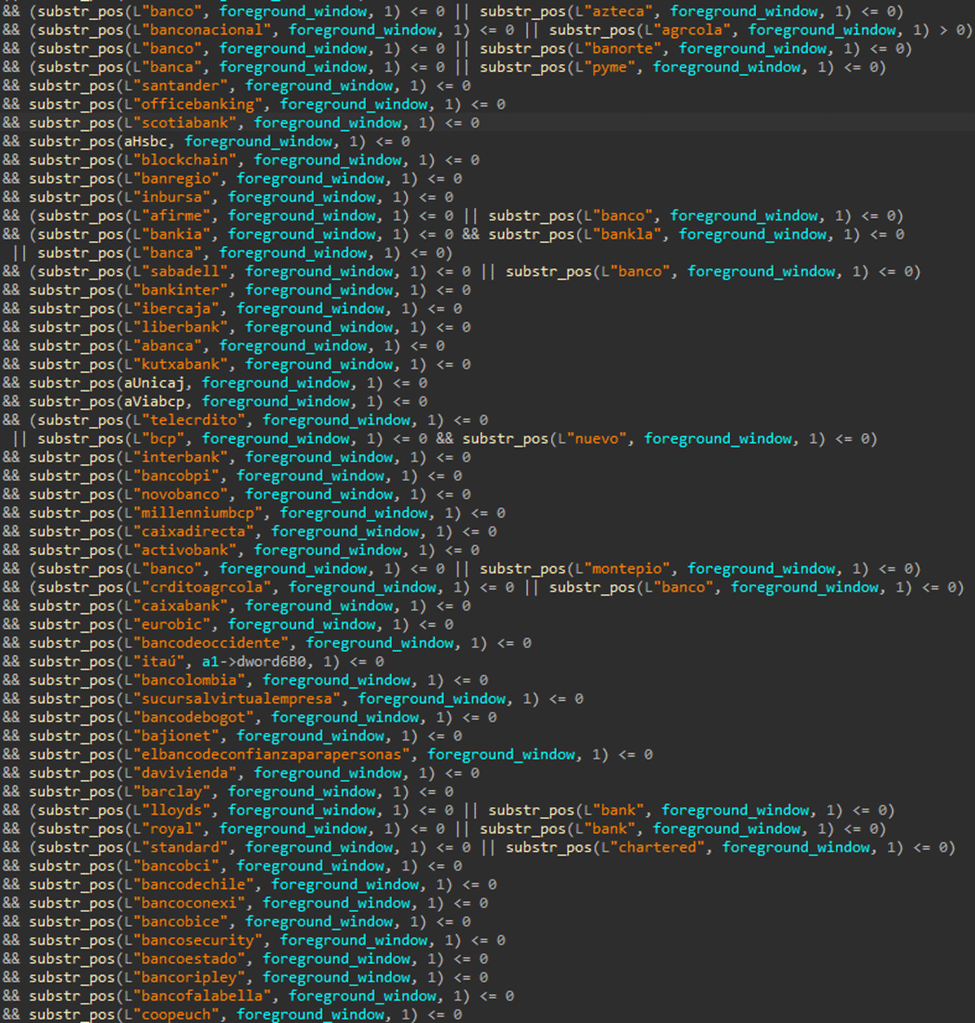975x1023 pixels.
Task: Select the "bankinter" string
Action: click(180, 290)
